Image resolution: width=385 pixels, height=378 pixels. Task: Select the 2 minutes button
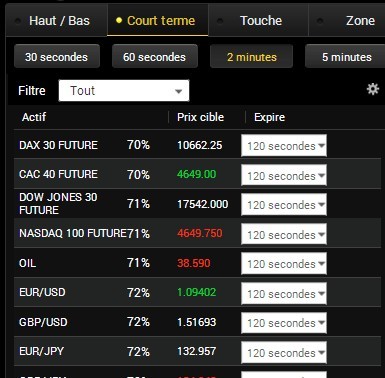tap(252, 57)
